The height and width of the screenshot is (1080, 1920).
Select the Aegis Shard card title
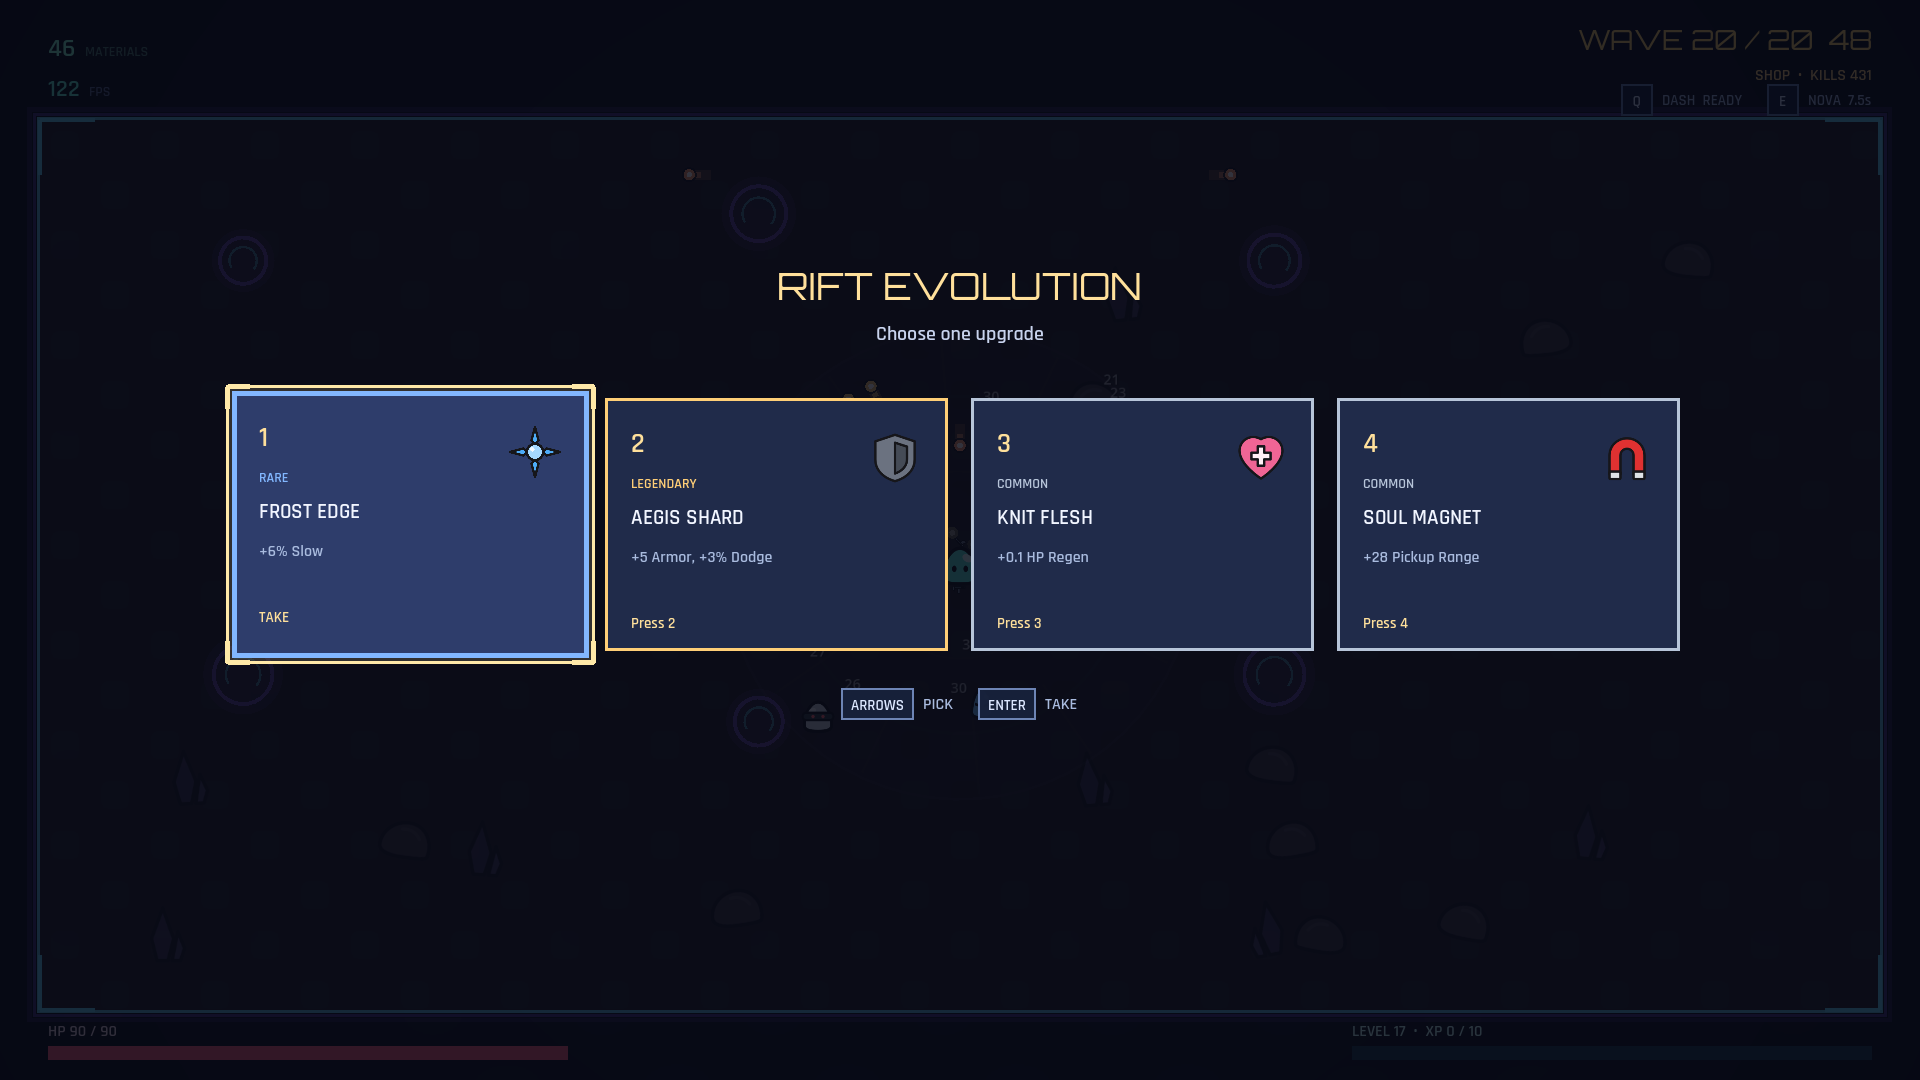coord(687,517)
